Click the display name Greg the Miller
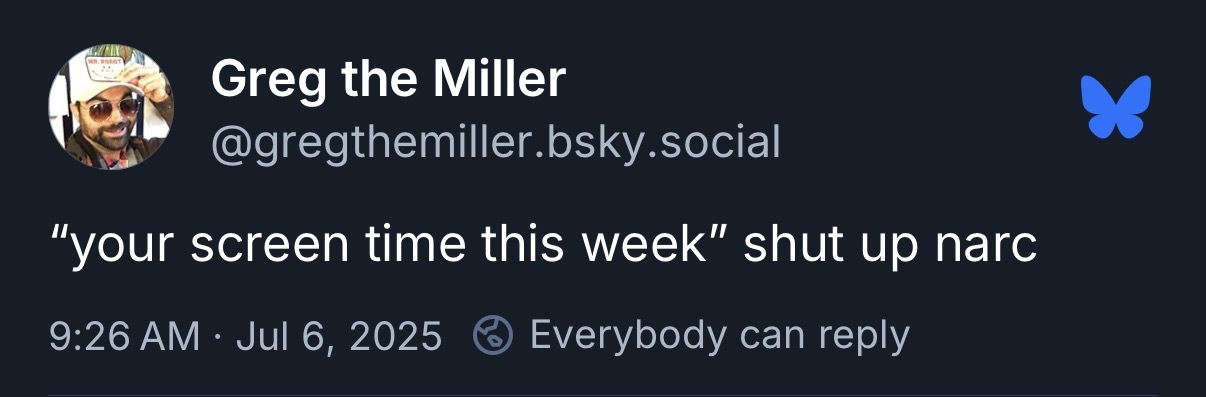The image size is (1206, 397). tap(389, 80)
